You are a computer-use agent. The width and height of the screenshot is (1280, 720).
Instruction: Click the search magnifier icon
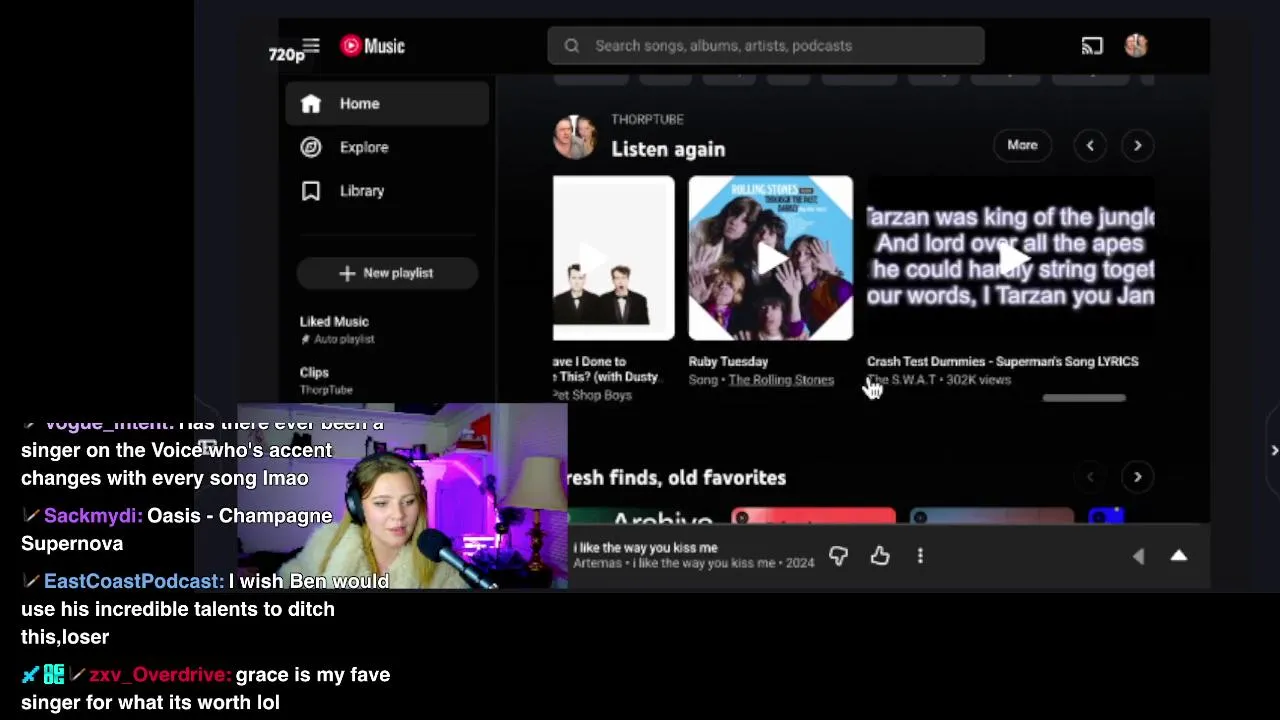(x=571, y=46)
